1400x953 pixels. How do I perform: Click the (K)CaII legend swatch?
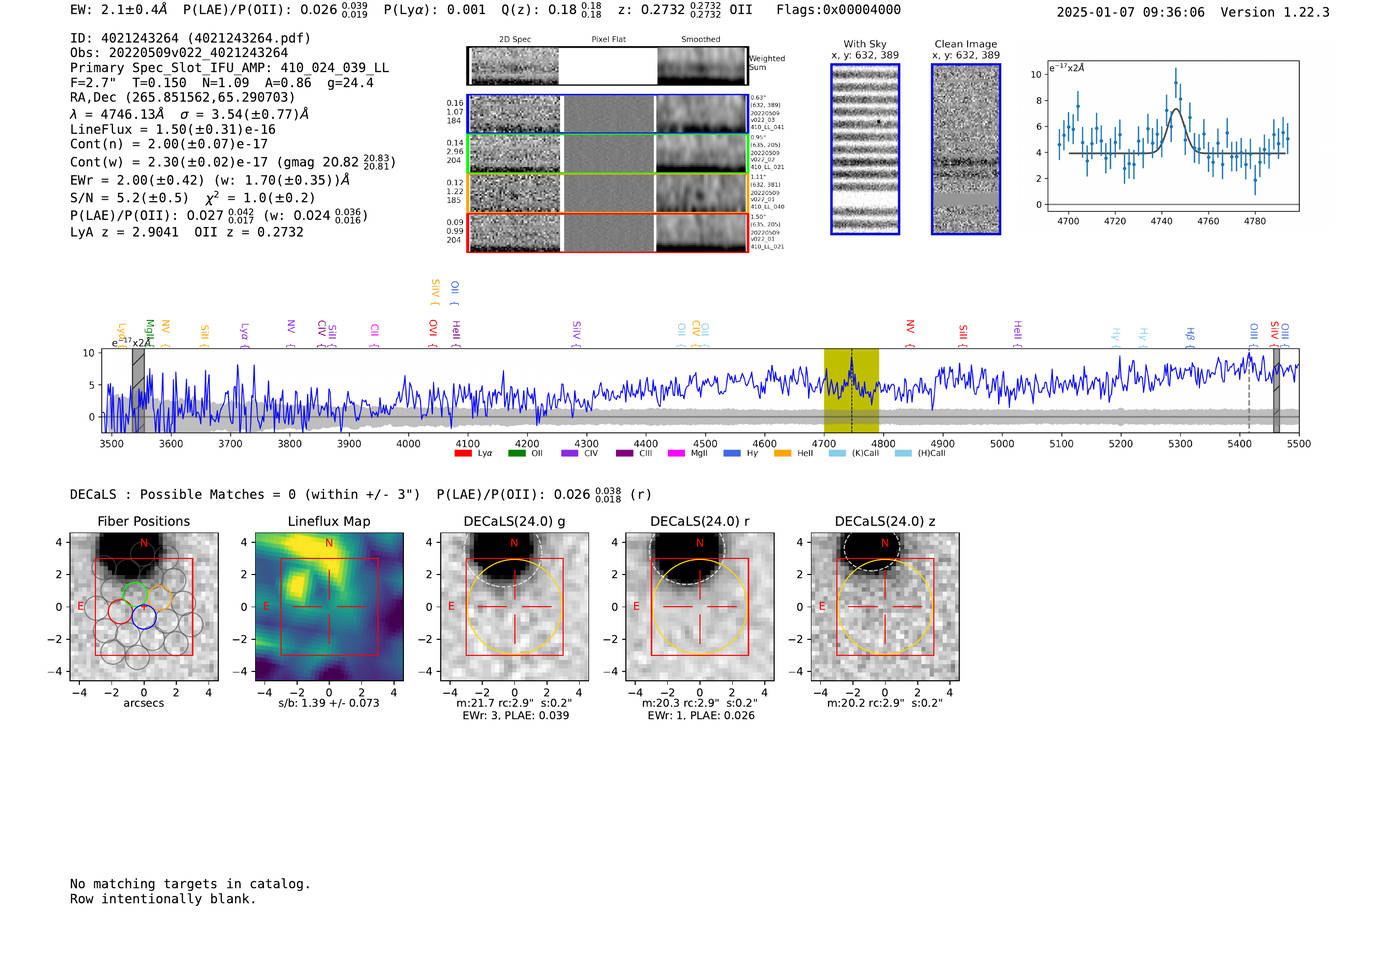(837, 453)
